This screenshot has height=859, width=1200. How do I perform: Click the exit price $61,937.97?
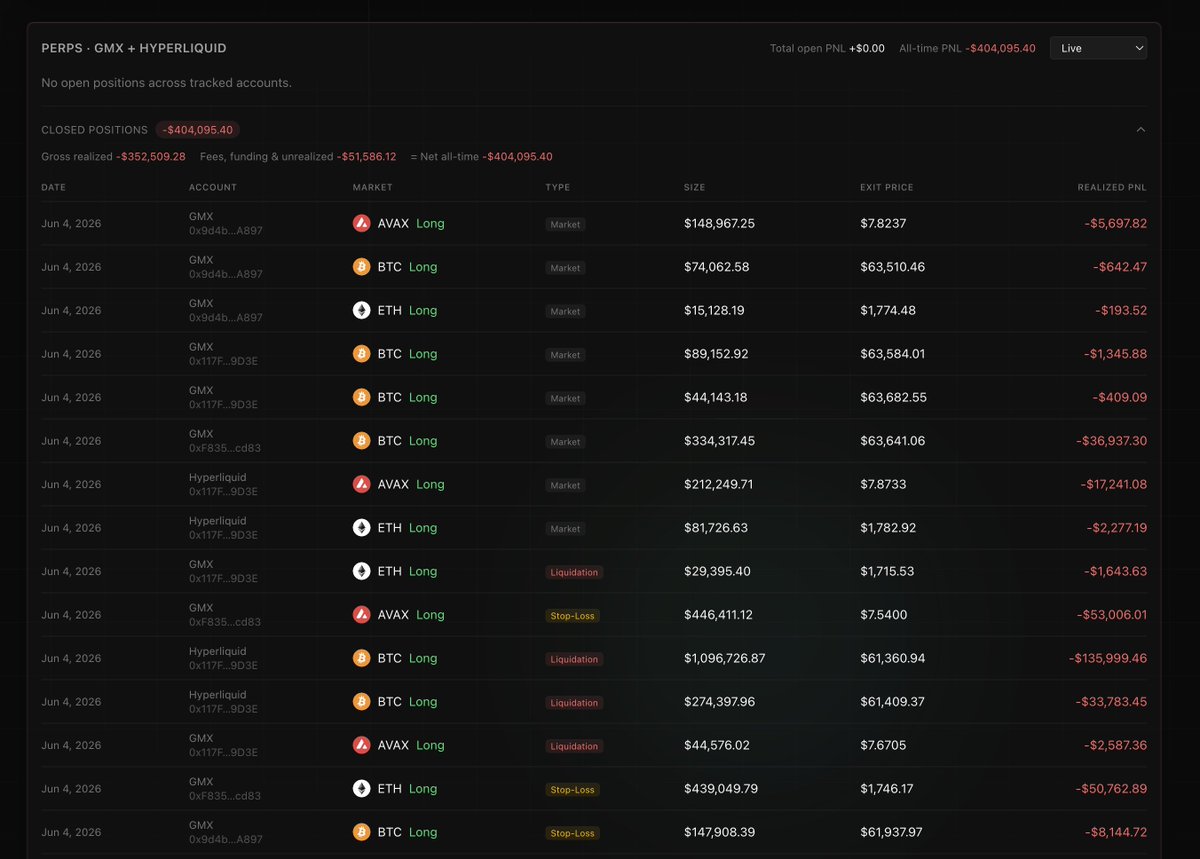pos(891,833)
